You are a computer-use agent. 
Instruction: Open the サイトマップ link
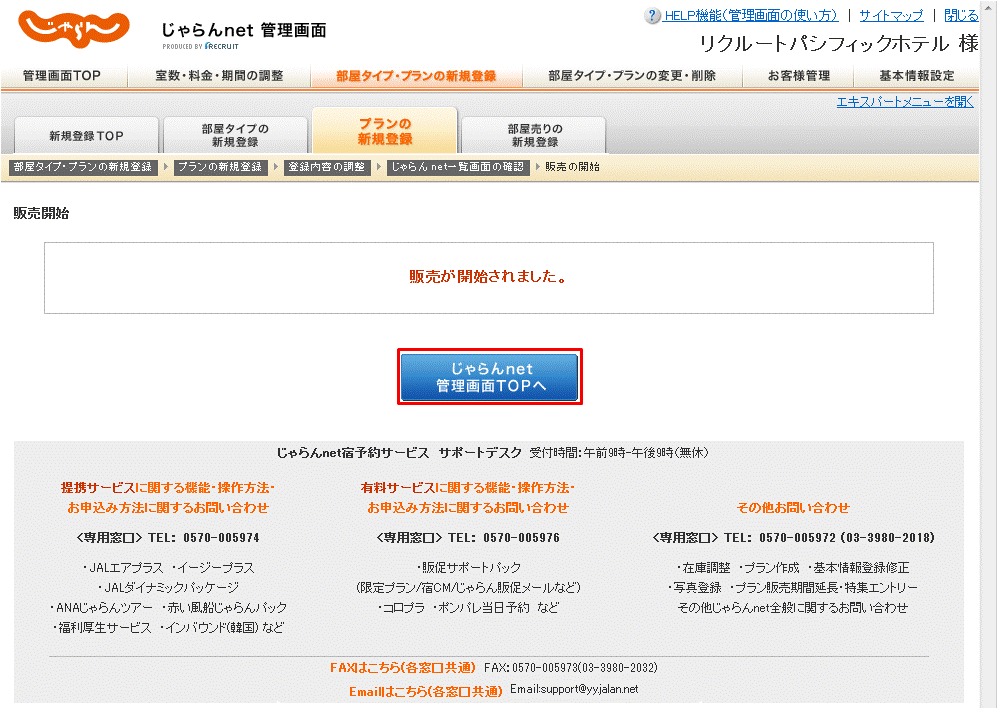(893, 14)
